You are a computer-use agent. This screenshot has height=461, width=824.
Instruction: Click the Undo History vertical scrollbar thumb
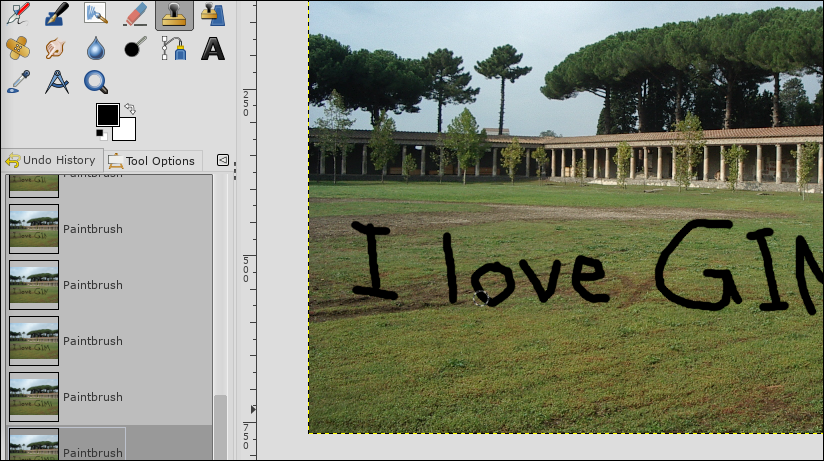coord(221,427)
